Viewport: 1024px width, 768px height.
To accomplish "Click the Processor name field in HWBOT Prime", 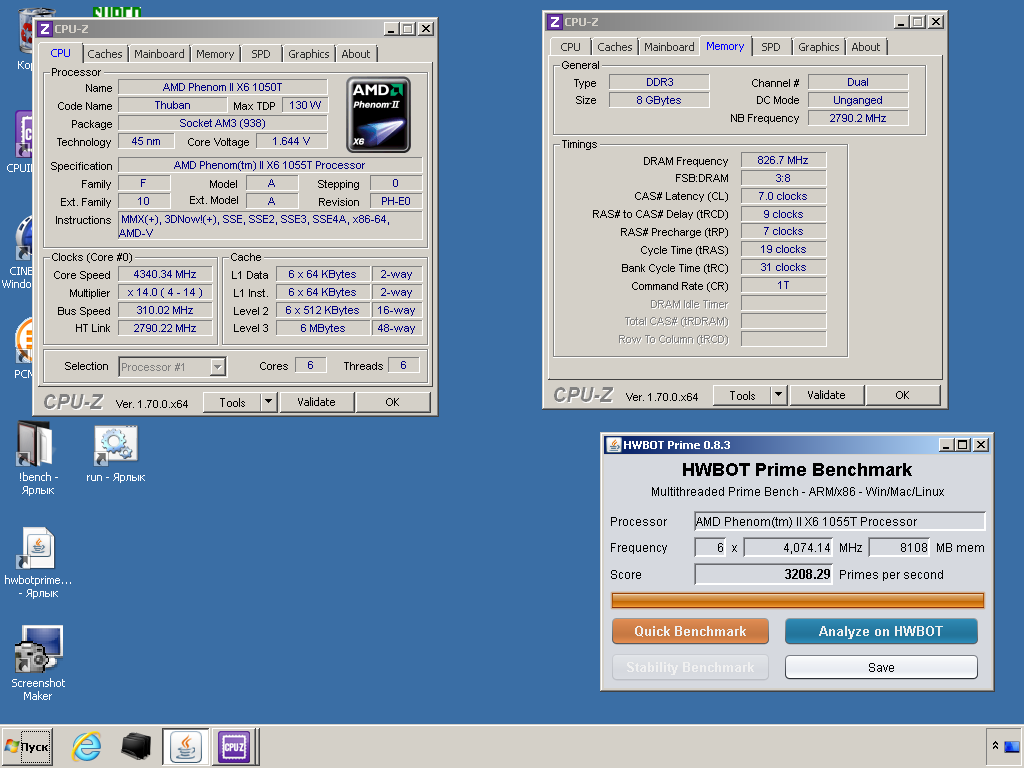I will (x=839, y=521).
